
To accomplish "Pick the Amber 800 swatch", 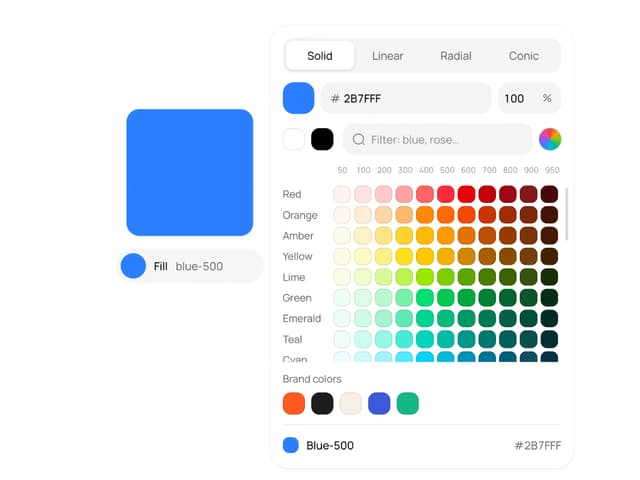I will [x=508, y=236].
